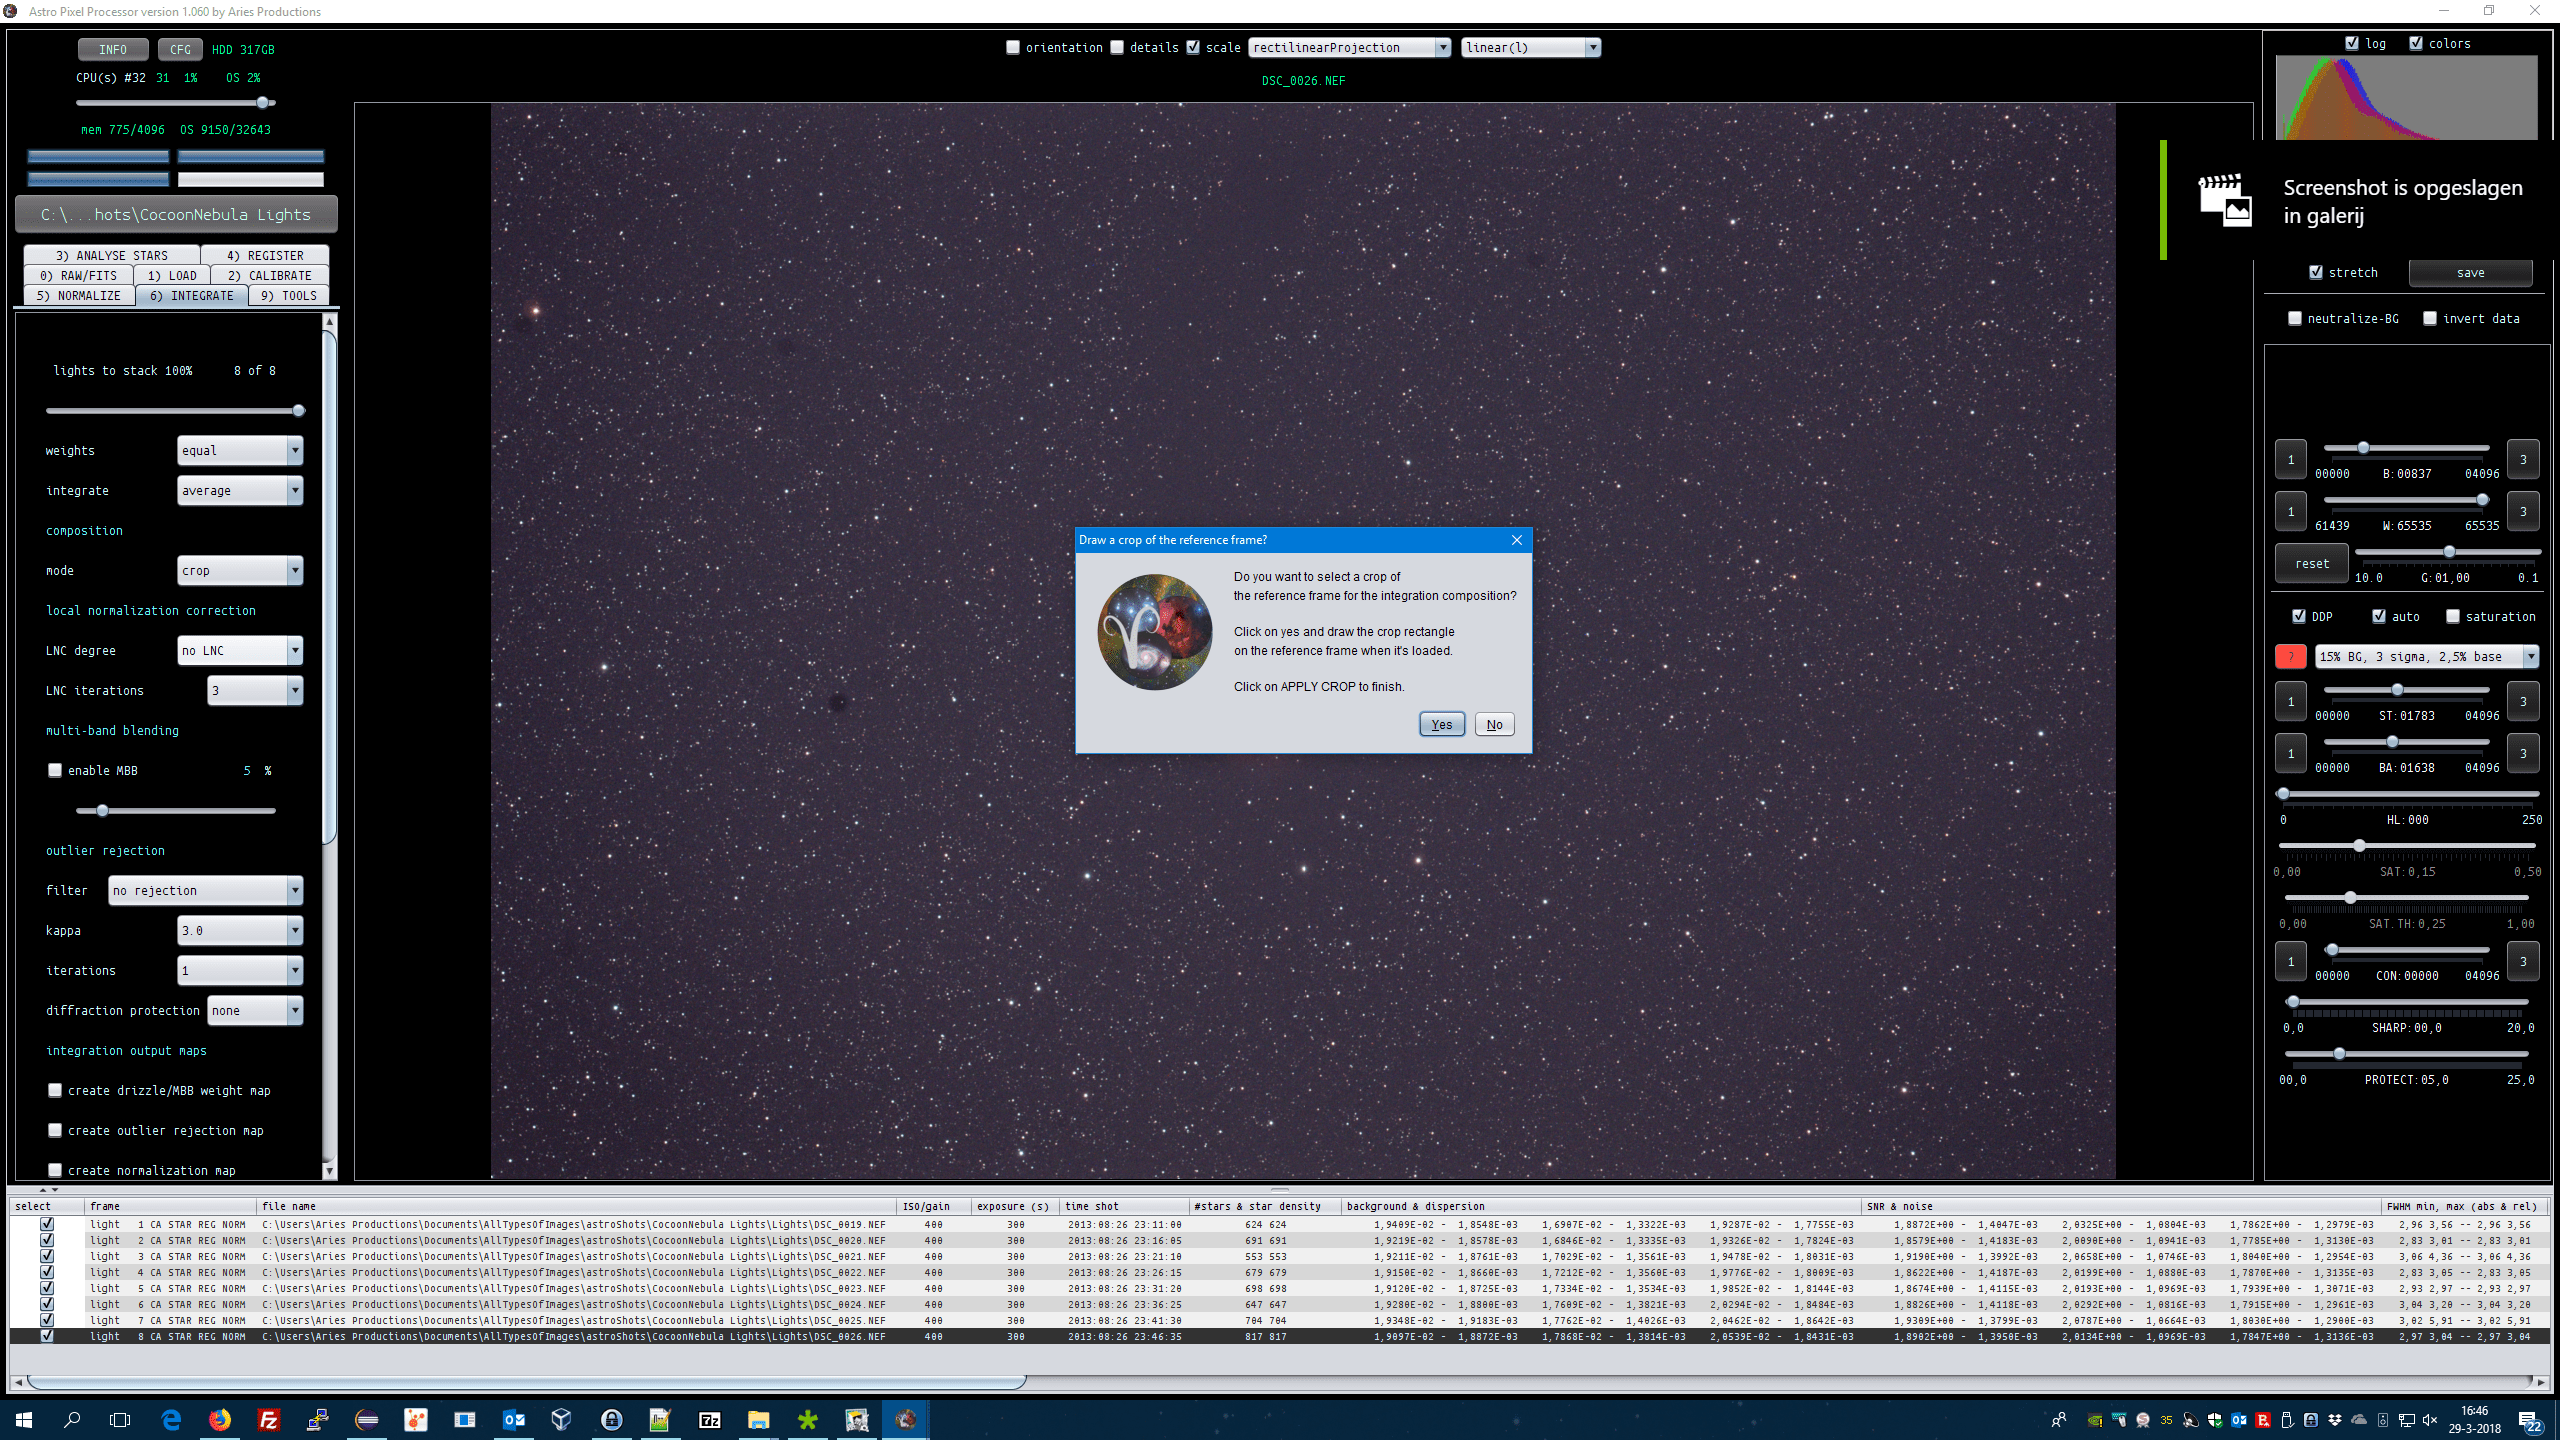Open Outlook from the taskbar

coord(514,1419)
